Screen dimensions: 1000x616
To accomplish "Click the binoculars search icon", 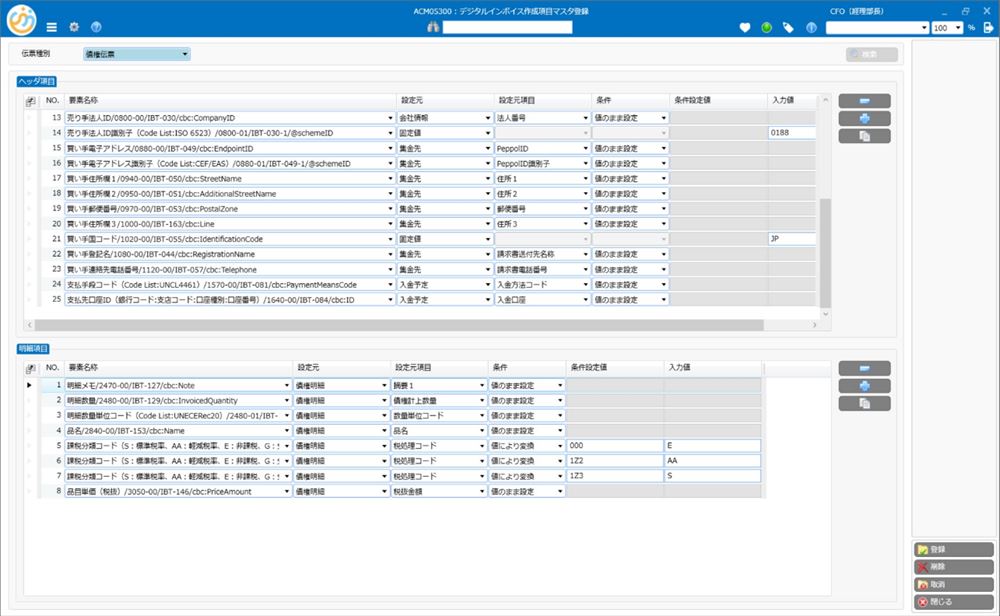I will [x=432, y=28].
